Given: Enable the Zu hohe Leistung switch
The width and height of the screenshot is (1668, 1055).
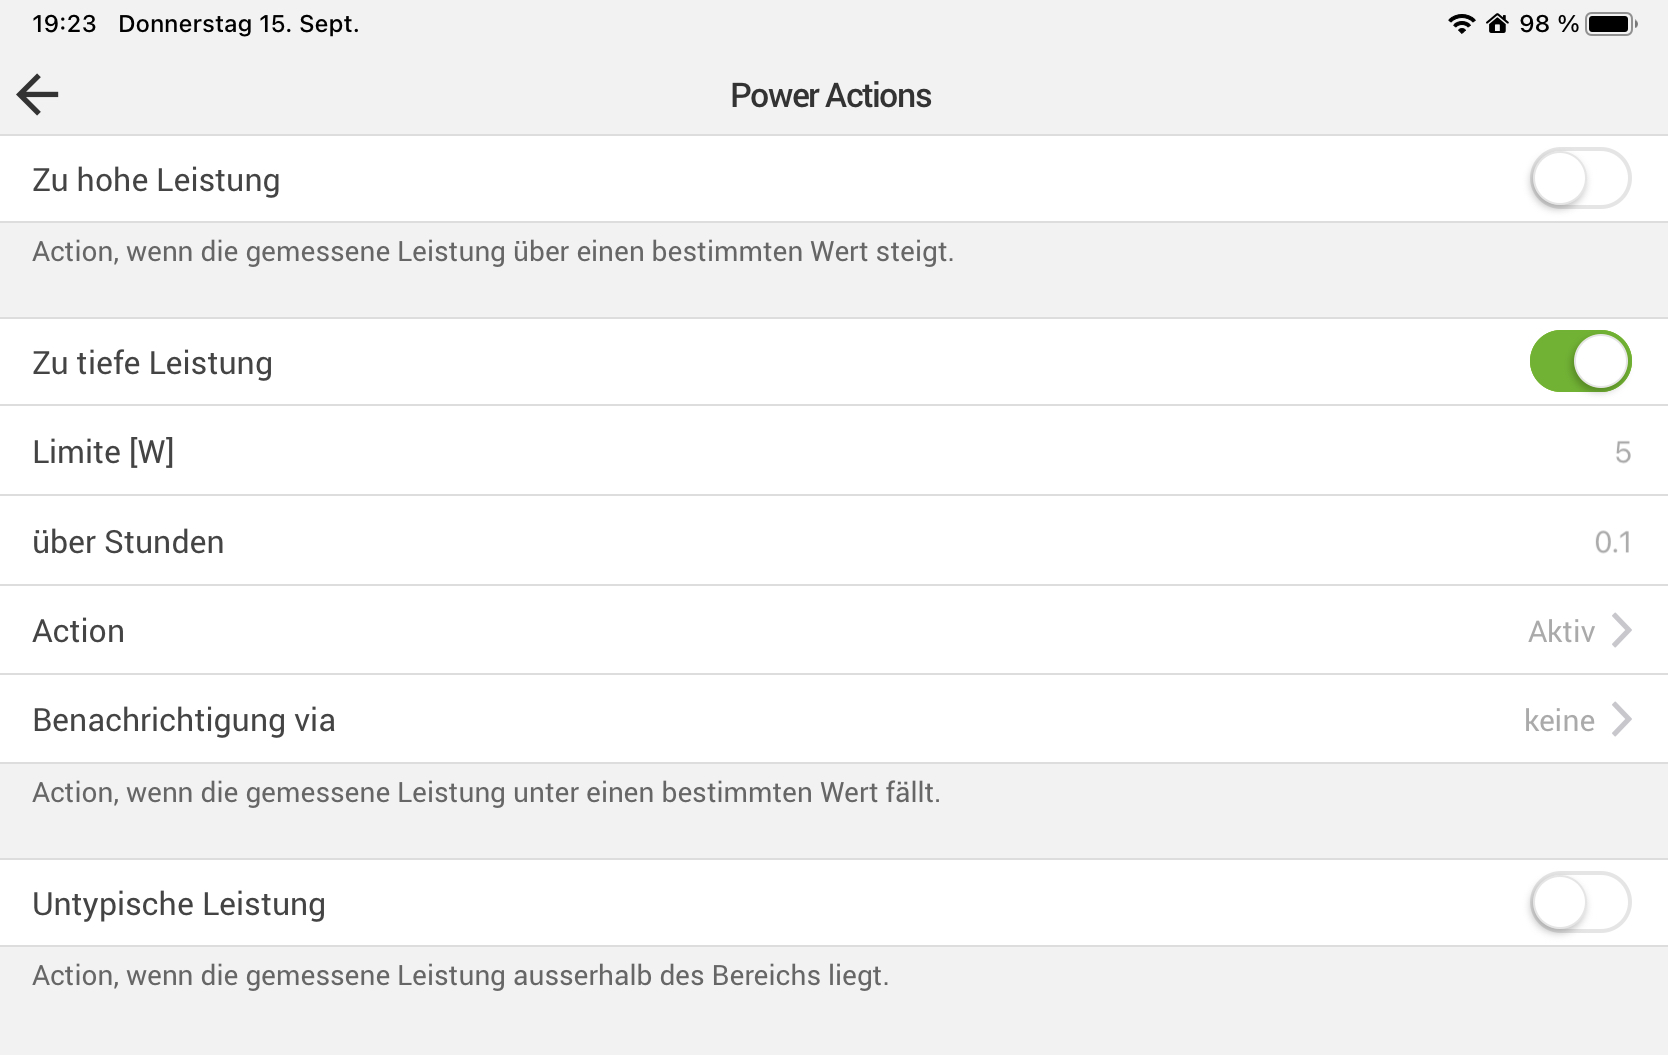Looking at the screenshot, I should (x=1580, y=179).
